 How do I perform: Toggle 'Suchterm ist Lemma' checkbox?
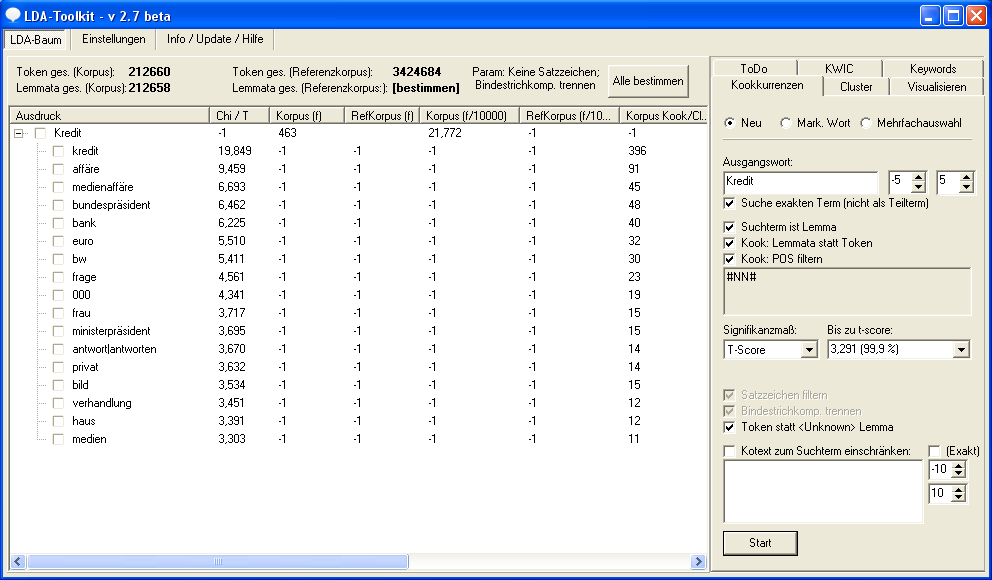click(x=729, y=227)
